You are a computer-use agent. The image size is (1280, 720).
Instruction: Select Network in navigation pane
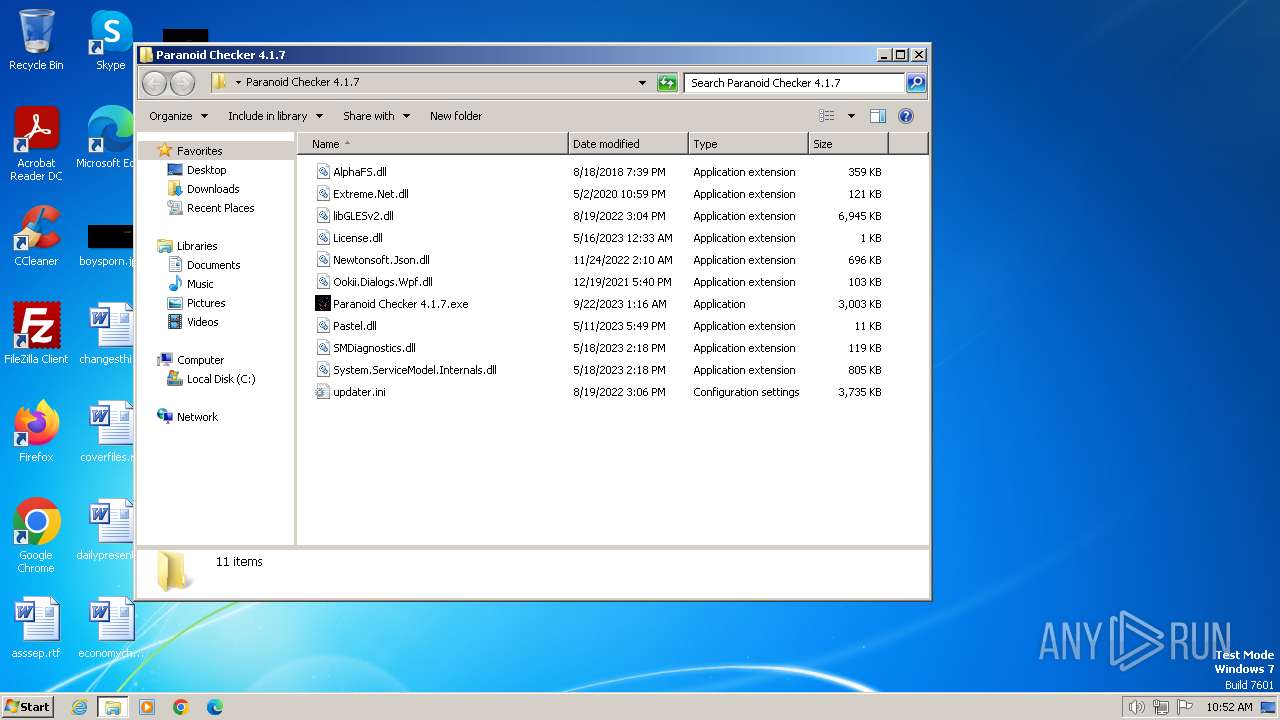click(x=197, y=417)
